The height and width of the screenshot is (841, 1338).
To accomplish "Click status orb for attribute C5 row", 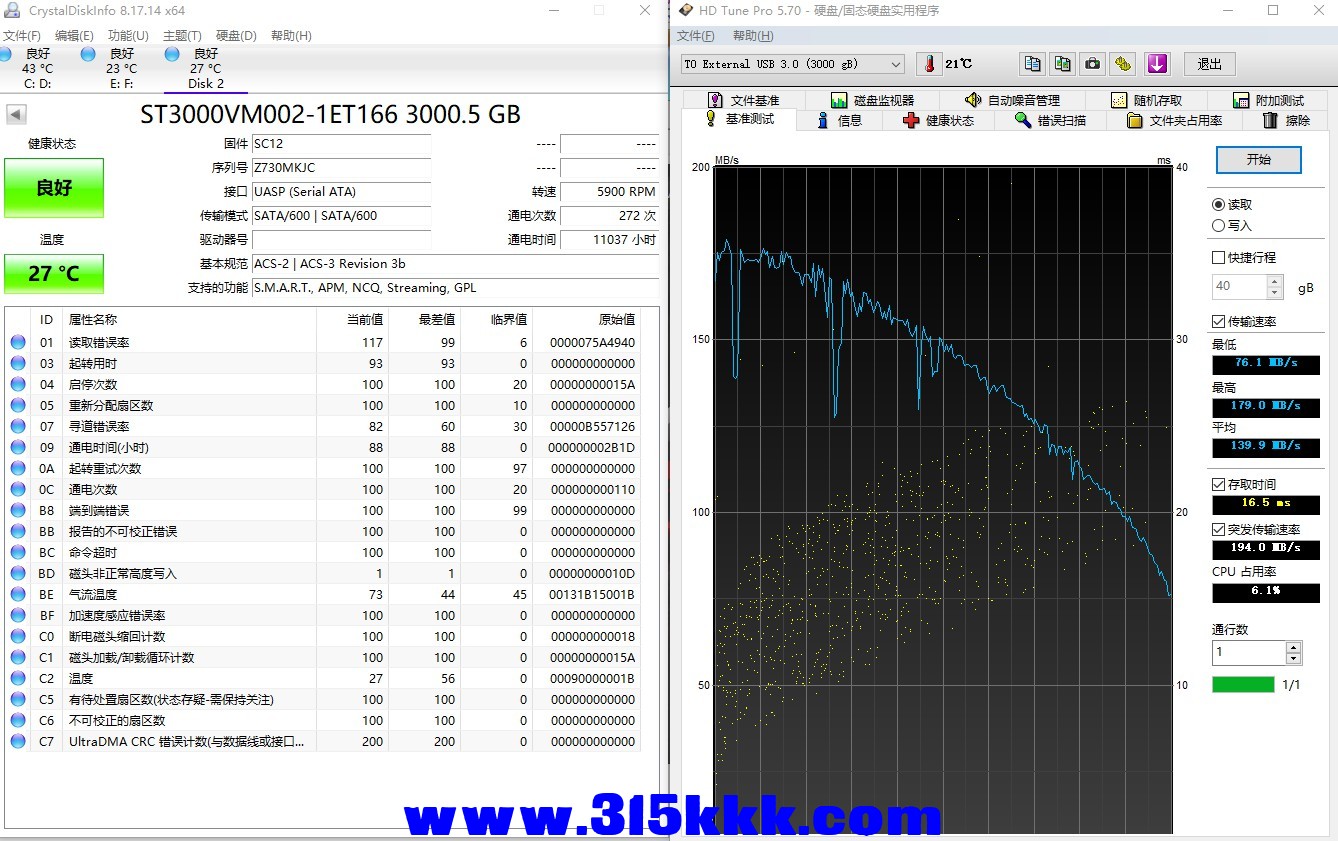I will tap(18, 699).
